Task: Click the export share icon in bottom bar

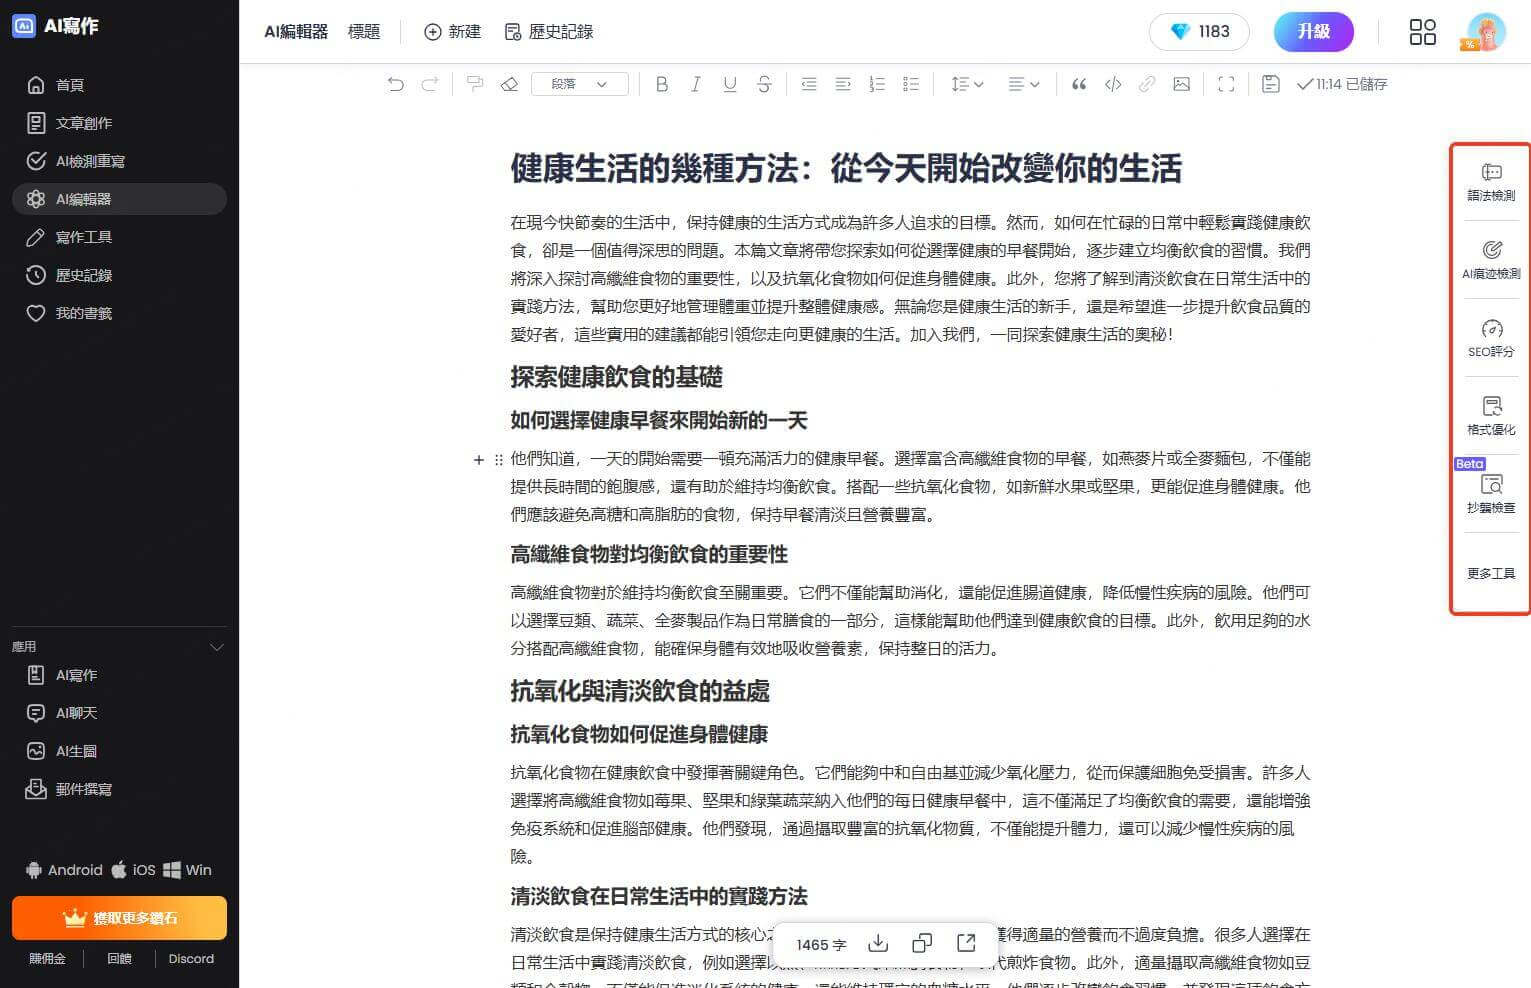Action: pos(966,943)
